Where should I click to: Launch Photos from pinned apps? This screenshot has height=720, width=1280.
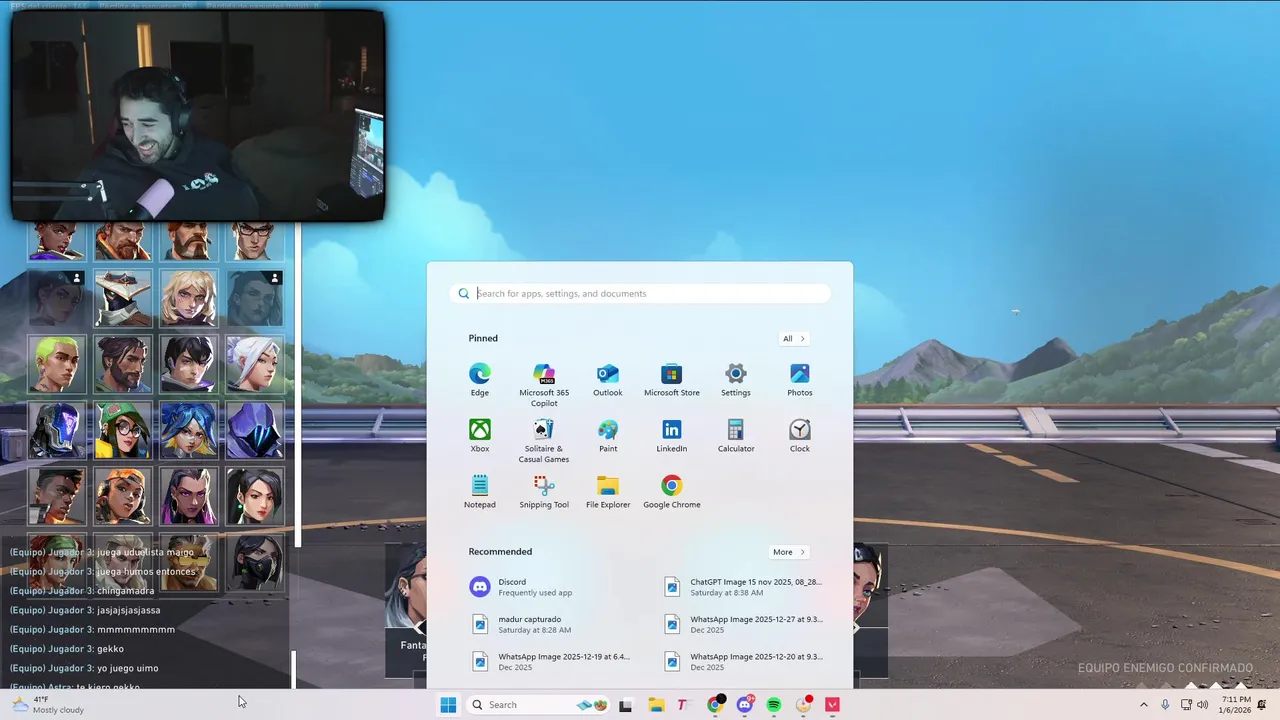[800, 379]
